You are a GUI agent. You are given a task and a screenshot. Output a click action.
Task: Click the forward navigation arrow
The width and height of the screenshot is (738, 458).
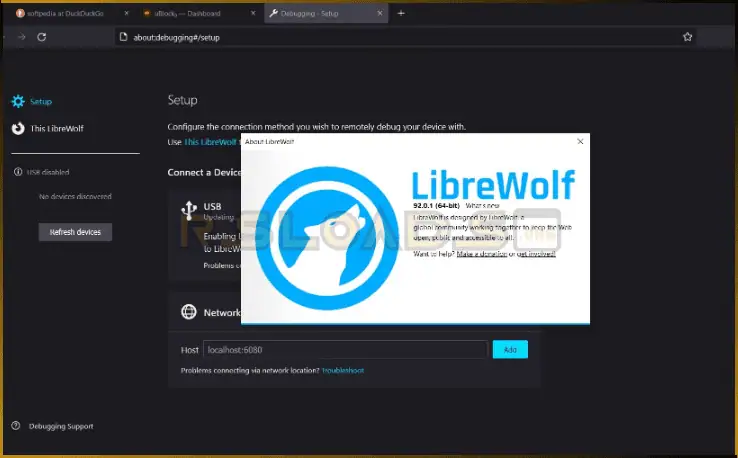[22, 37]
